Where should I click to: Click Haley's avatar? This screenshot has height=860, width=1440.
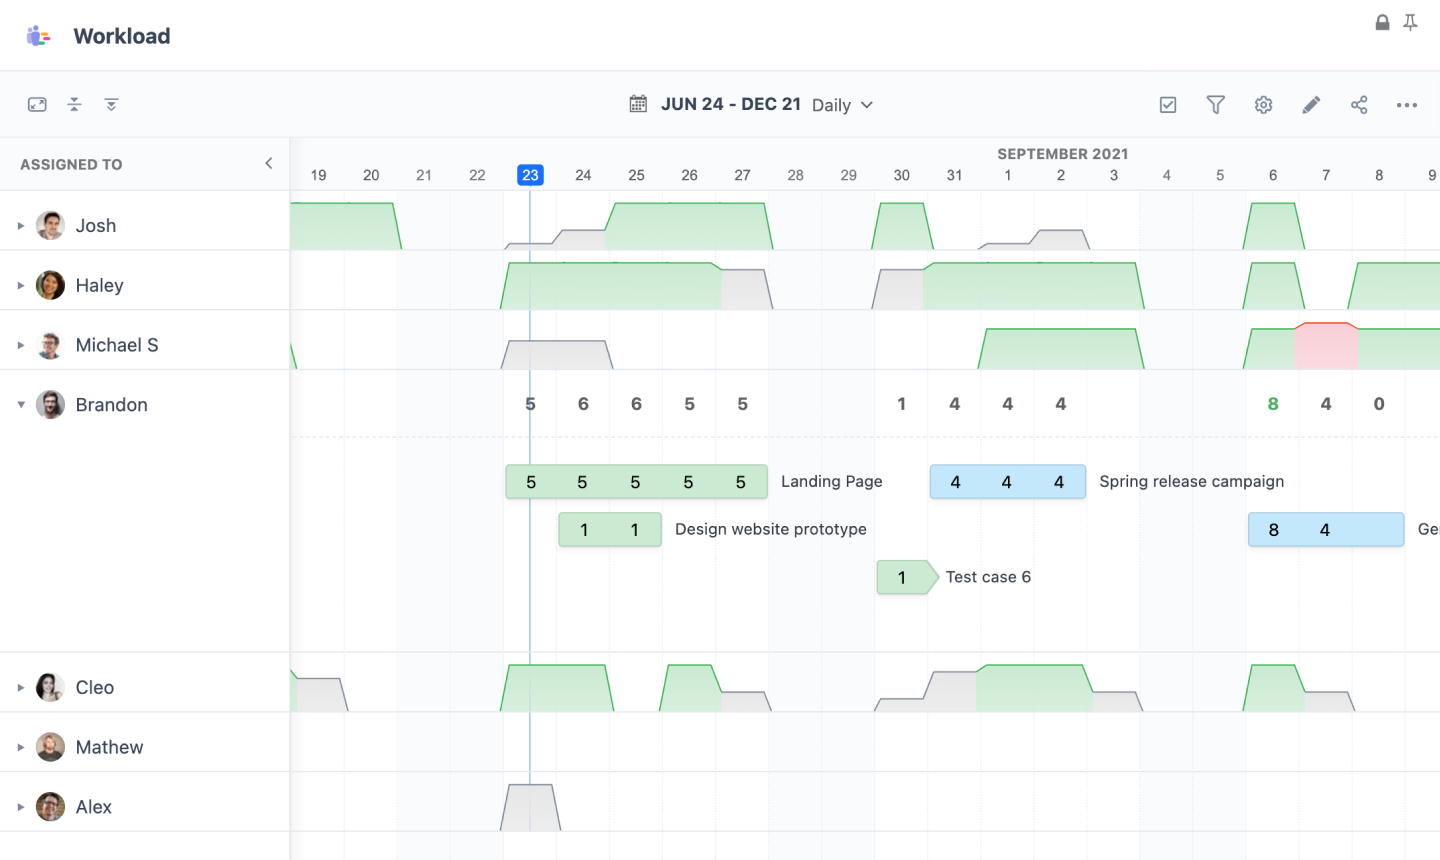[x=50, y=285]
